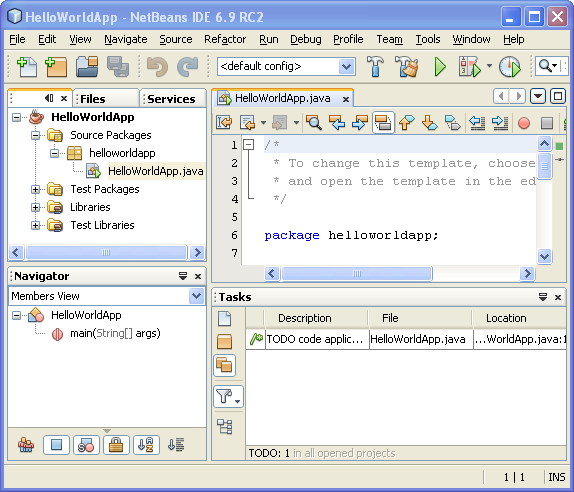Click the Profile Main Project clock icon
The image size is (574, 492).
[x=510, y=67]
